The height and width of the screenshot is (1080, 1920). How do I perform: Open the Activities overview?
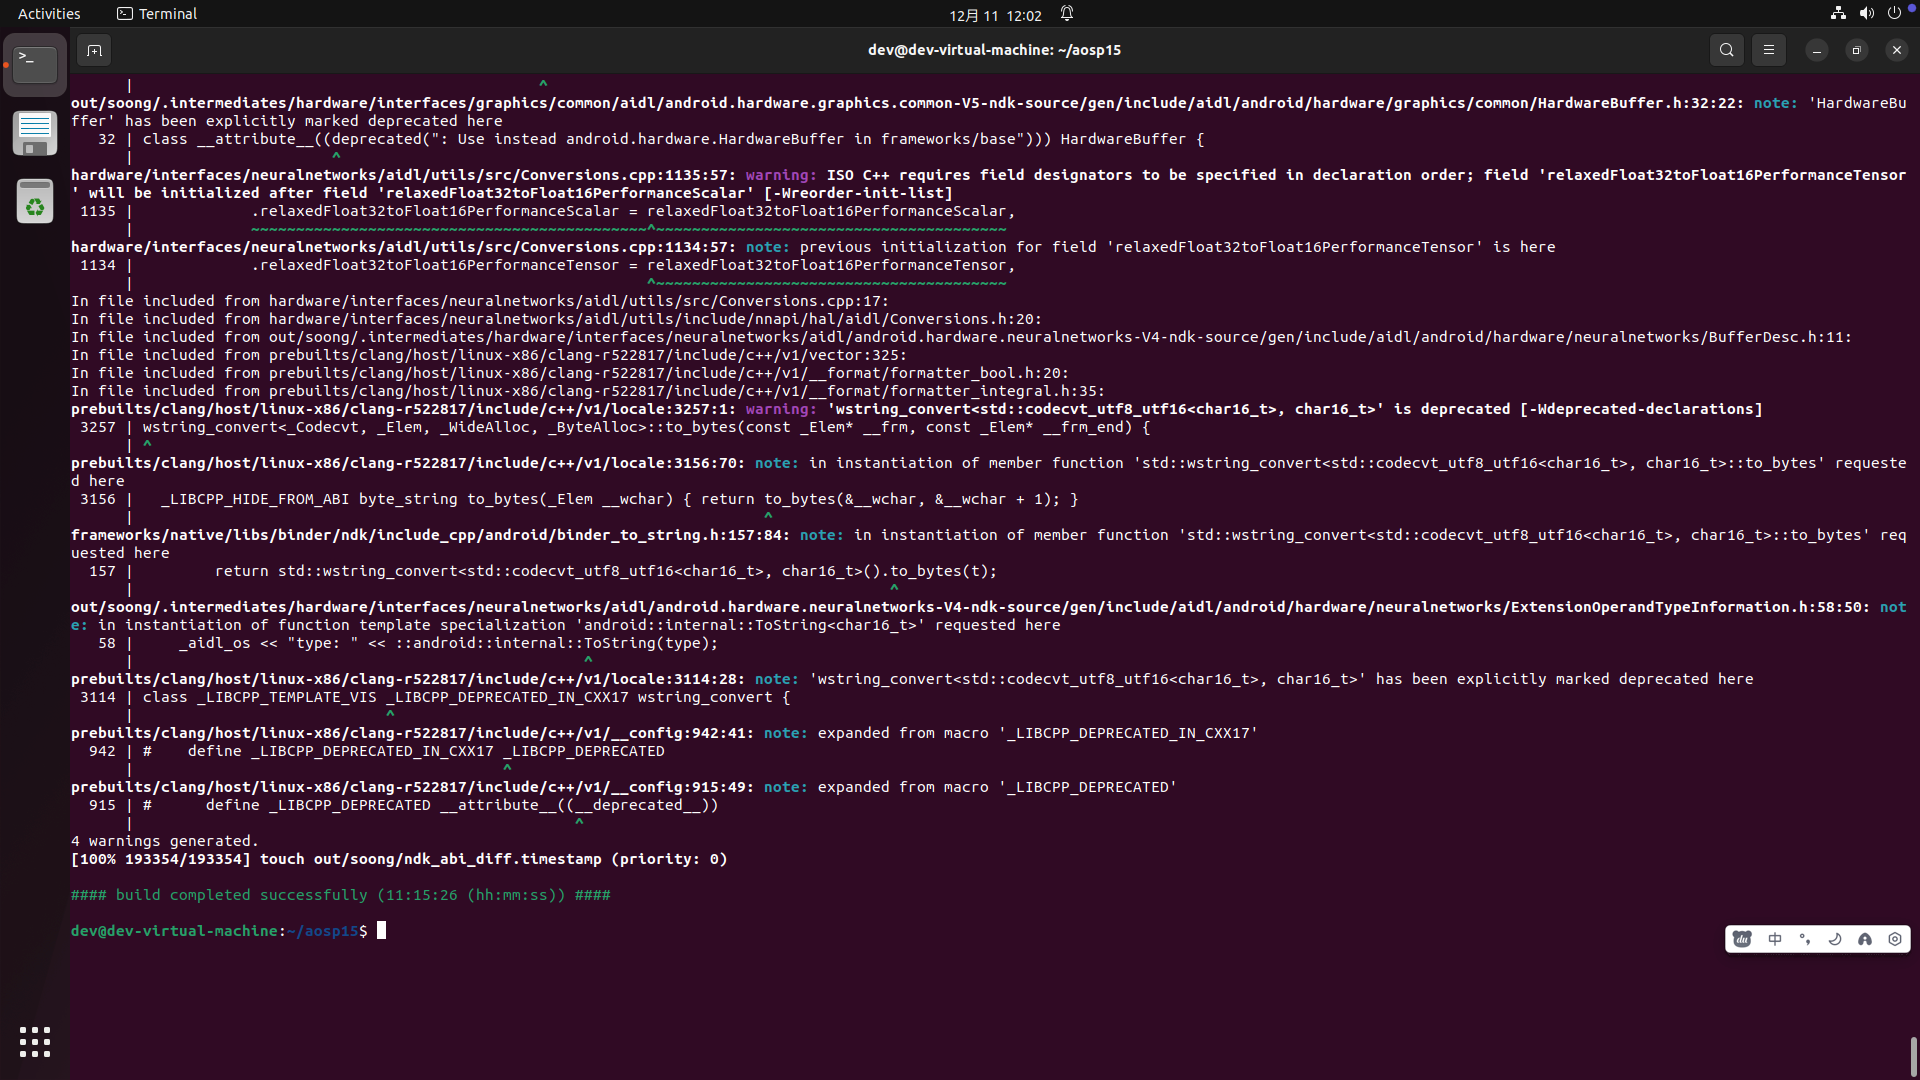[x=49, y=14]
